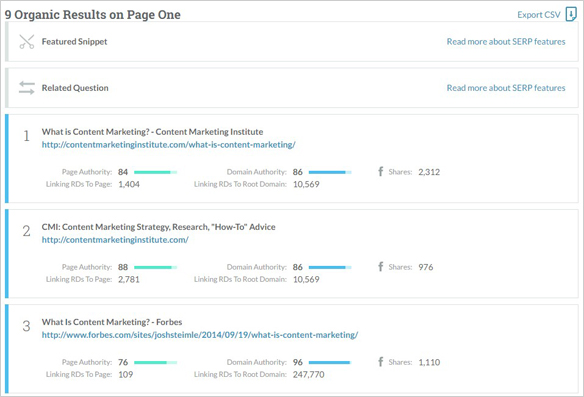Click the Page Authority value 88
The height and width of the screenshot is (397, 584).
click(123, 267)
